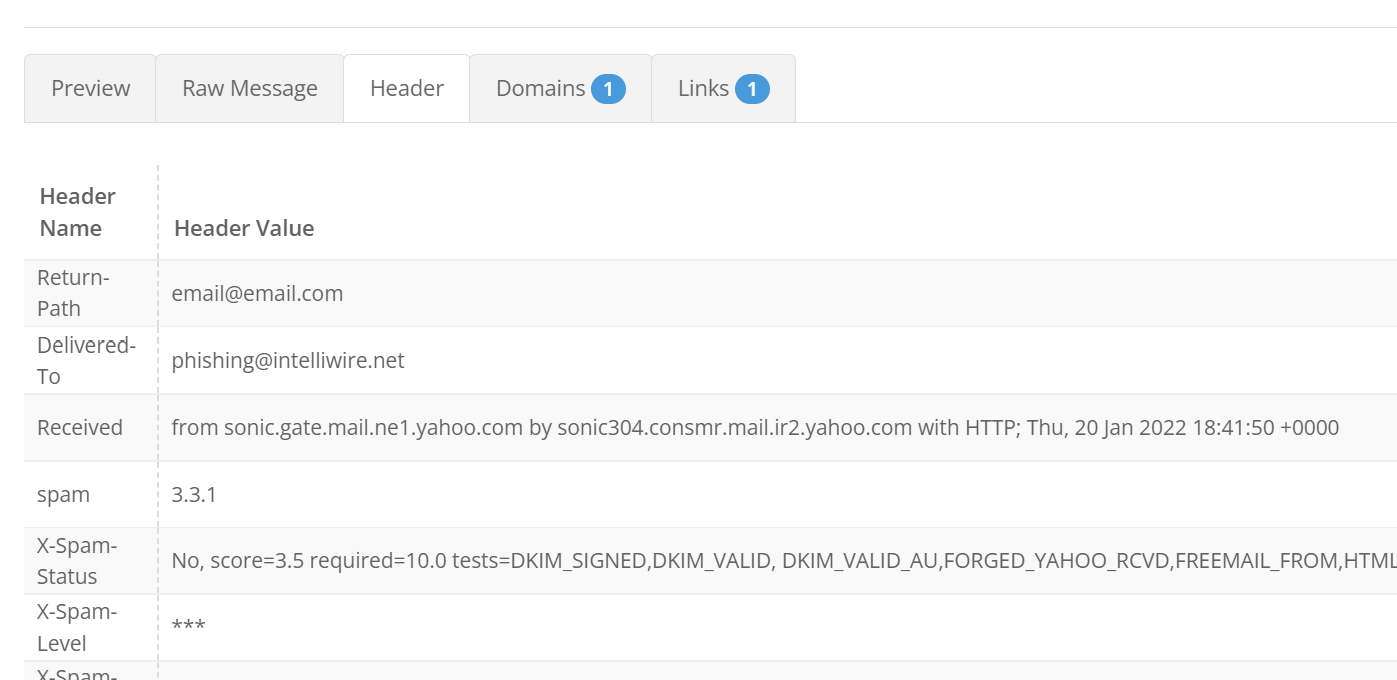Select the Delivered-To header name cell
Screen dimensions: 1397x680
coord(85,360)
